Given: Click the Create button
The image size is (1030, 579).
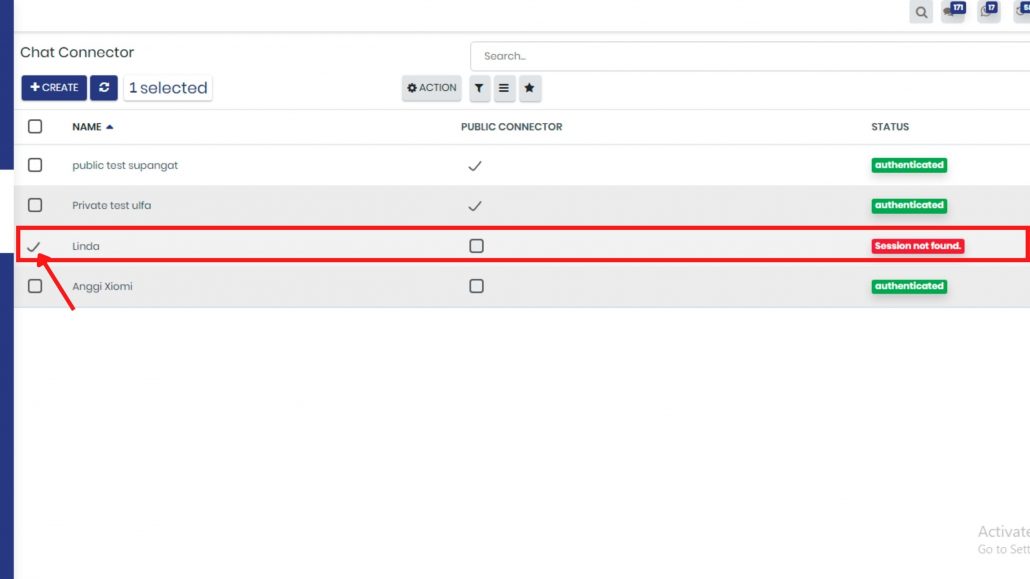Looking at the screenshot, I should coord(54,87).
